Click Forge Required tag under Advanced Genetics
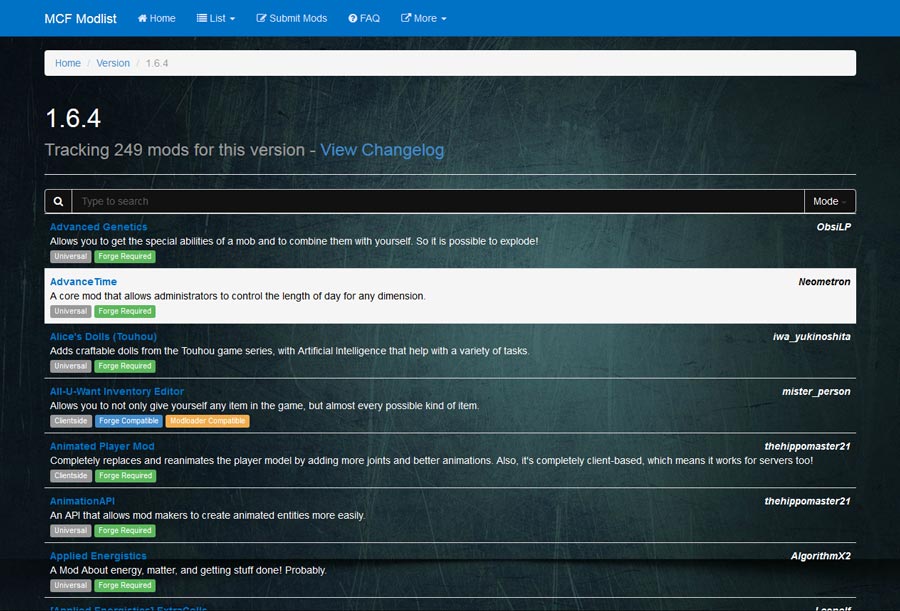The height and width of the screenshot is (611, 900). (125, 257)
